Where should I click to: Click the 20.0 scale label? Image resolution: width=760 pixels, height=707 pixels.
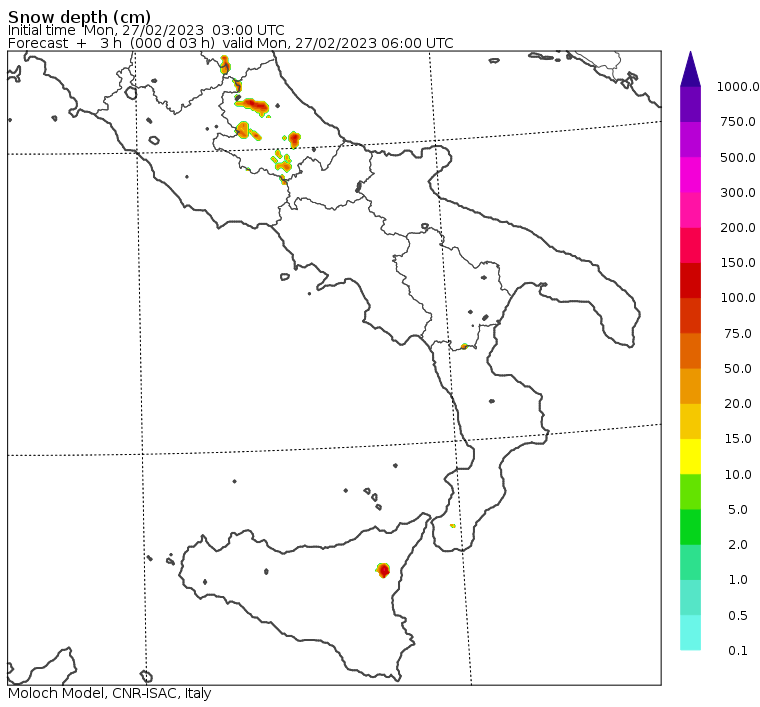[x=738, y=404]
